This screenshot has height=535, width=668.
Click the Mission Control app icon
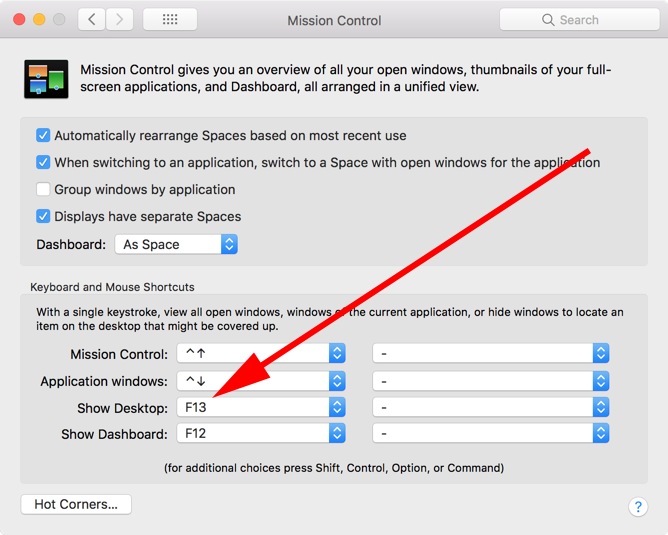click(x=46, y=79)
